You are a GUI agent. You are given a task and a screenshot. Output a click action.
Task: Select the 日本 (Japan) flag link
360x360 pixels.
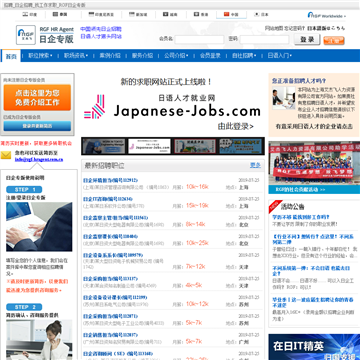pyautogui.click(x=262, y=15)
